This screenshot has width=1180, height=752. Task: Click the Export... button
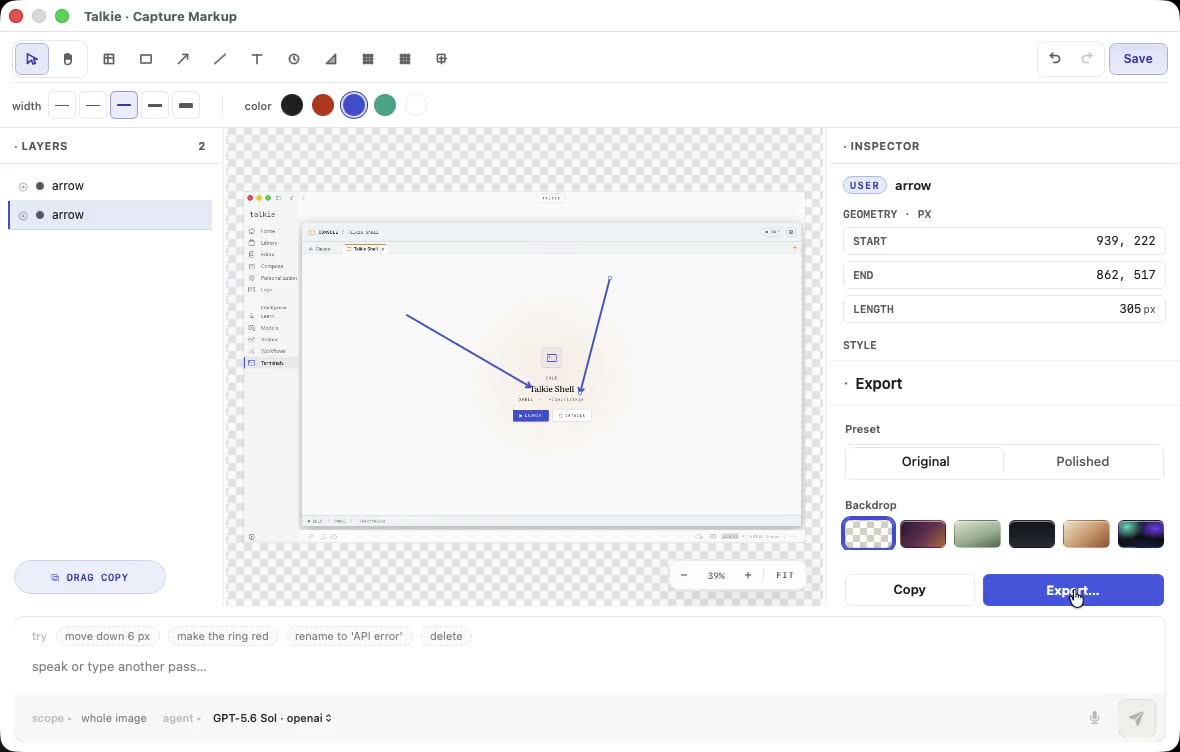(1073, 590)
